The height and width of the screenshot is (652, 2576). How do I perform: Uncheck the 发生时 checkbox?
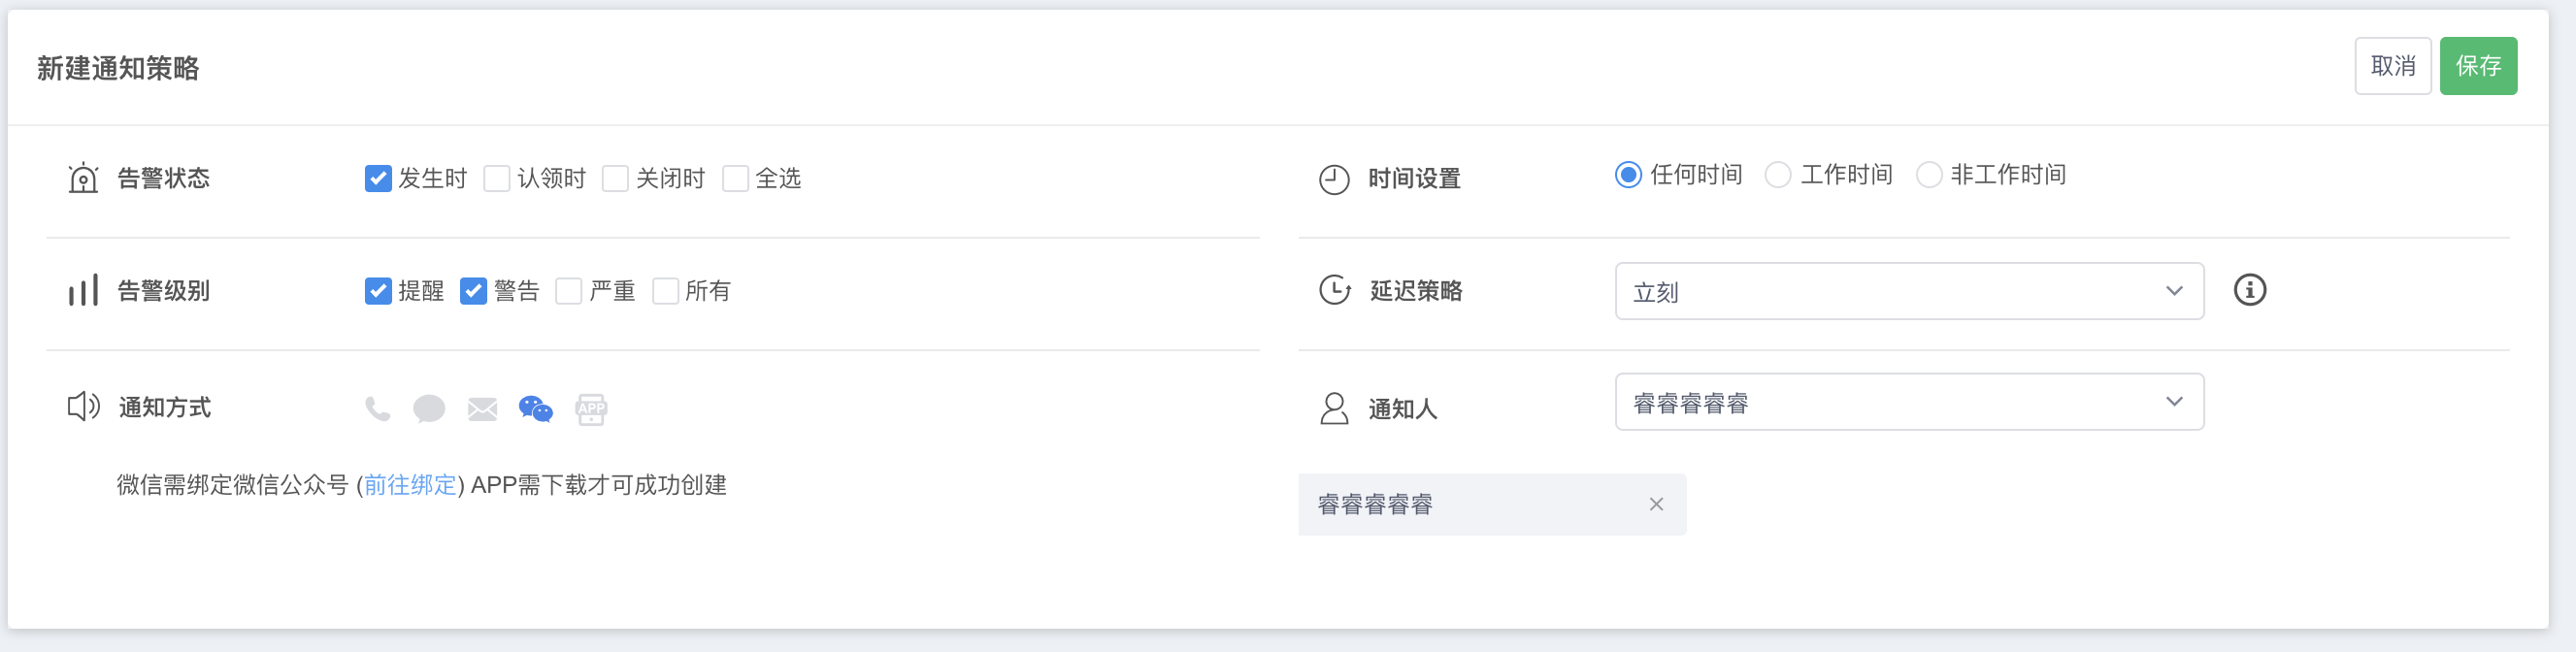click(378, 178)
